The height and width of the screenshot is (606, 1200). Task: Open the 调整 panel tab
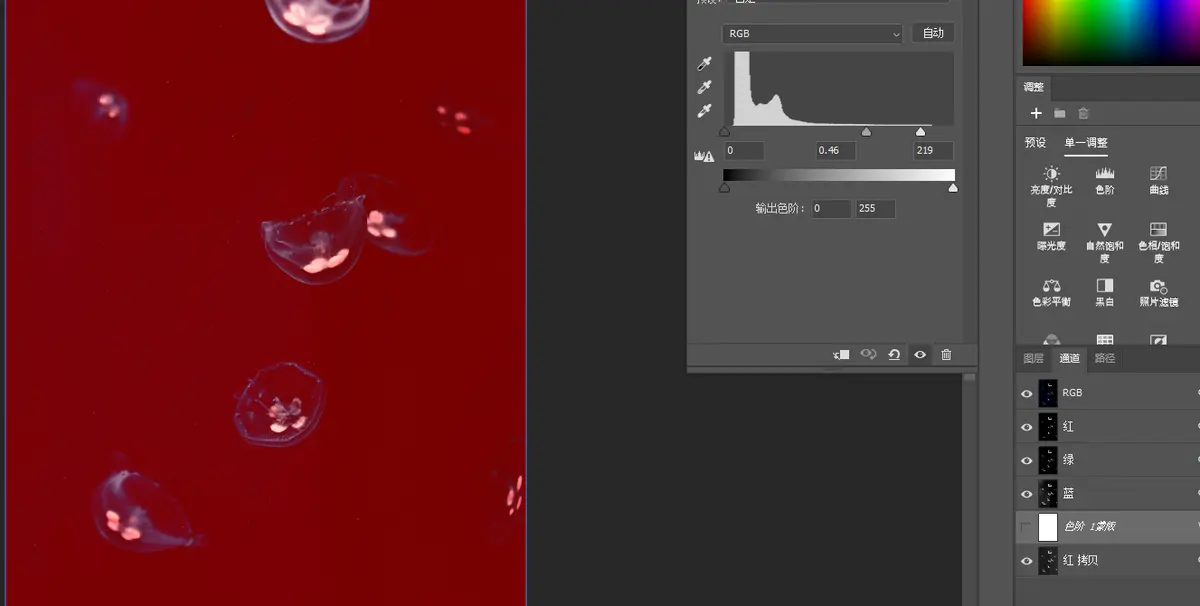[x=1033, y=88]
